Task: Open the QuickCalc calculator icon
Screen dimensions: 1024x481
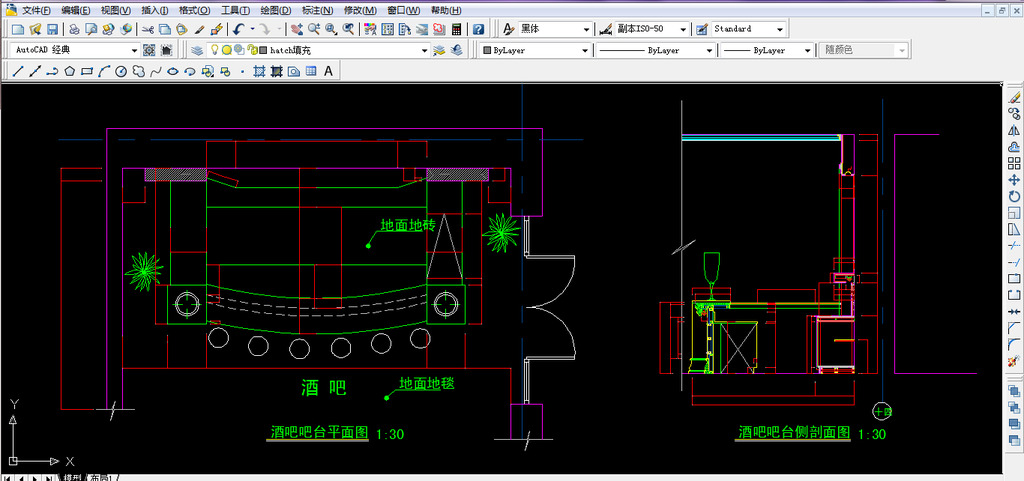Action: (456, 29)
